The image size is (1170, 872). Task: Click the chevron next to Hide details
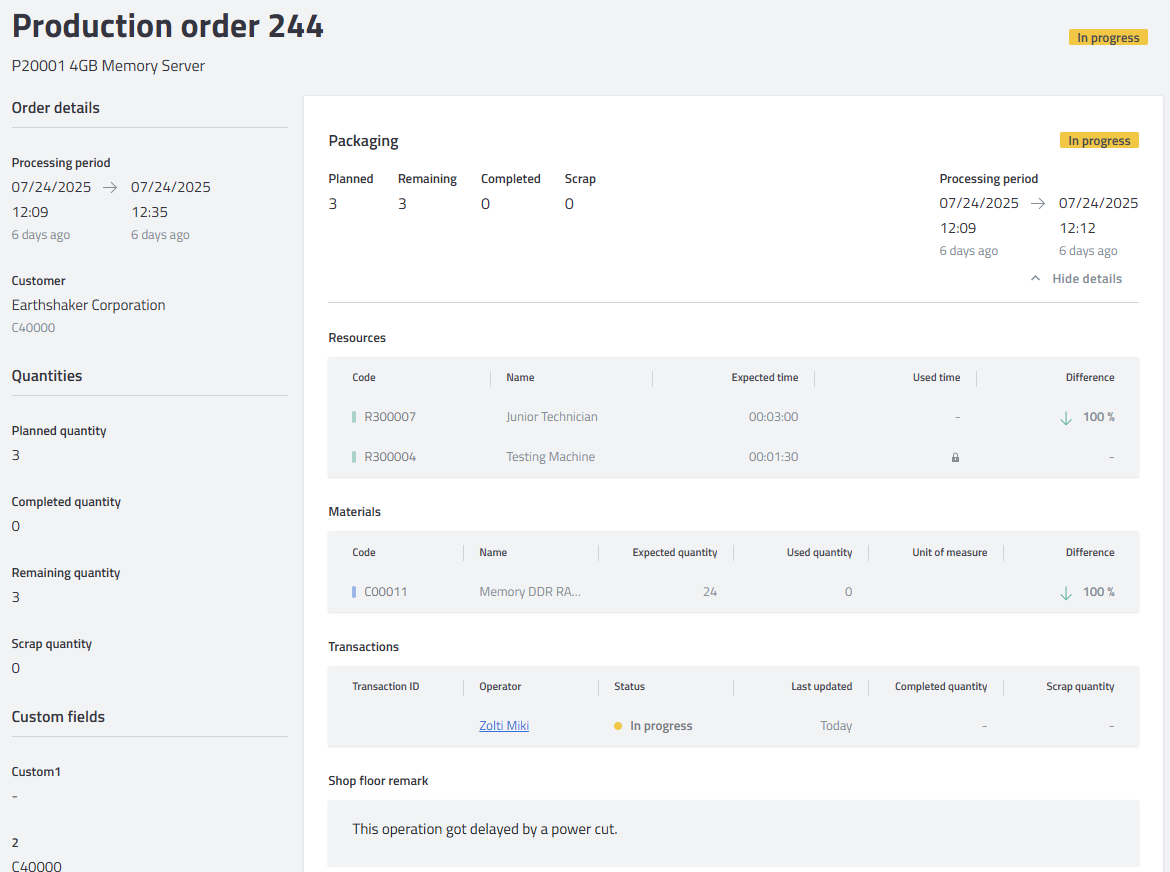1035,278
